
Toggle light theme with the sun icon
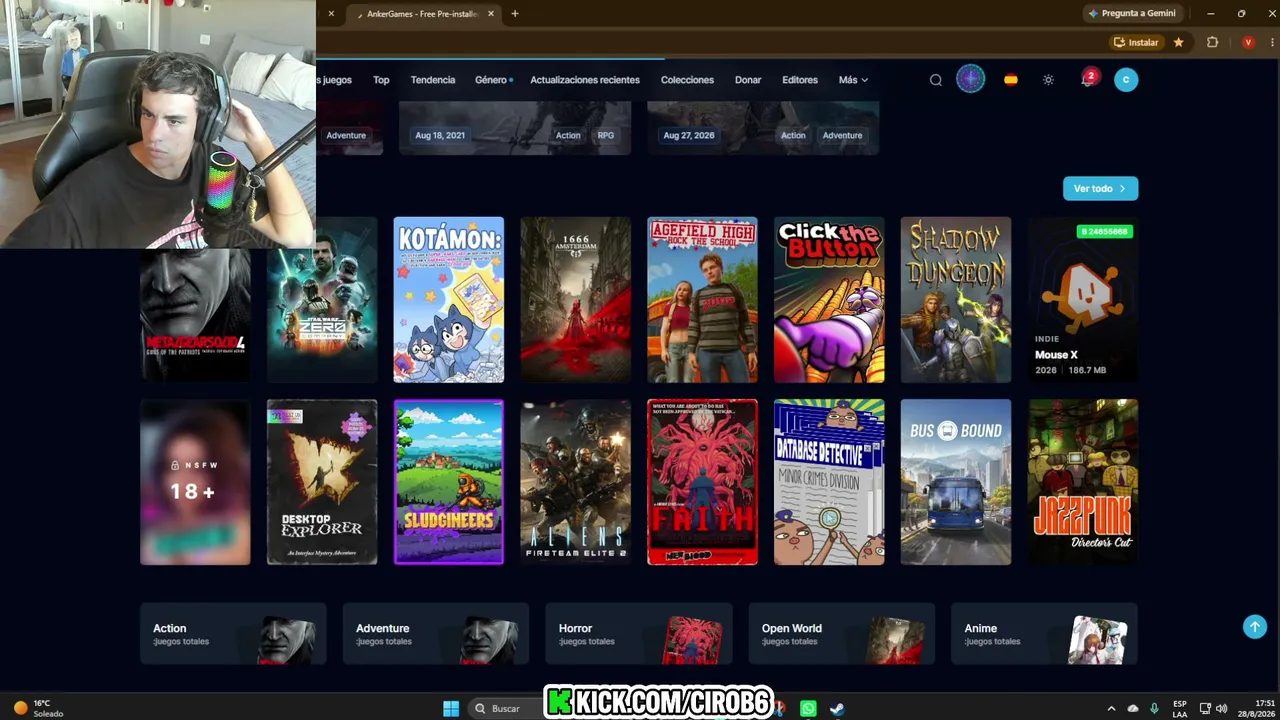point(1048,80)
